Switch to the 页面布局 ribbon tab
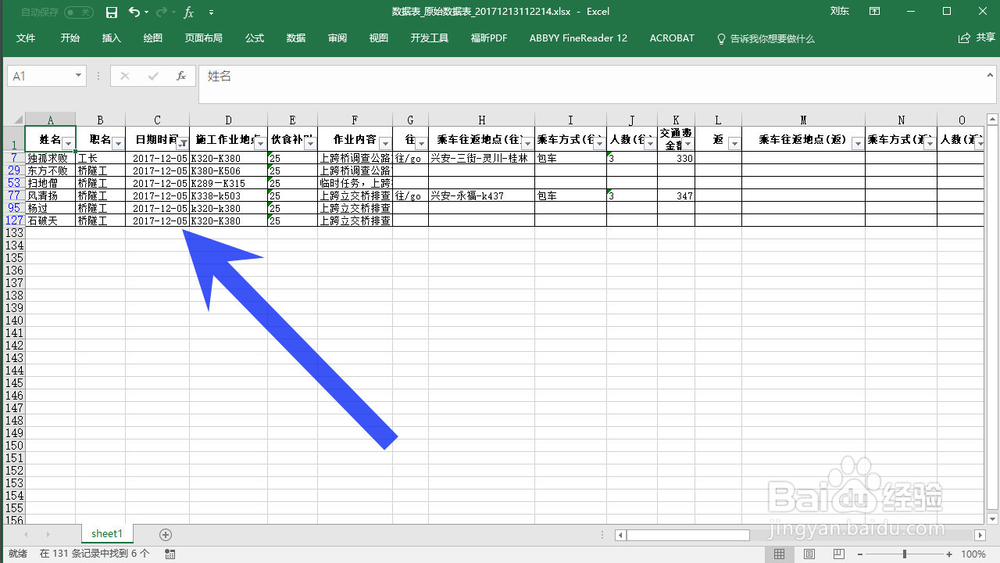This screenshot has height=563, width=1000. pos(204,38)
